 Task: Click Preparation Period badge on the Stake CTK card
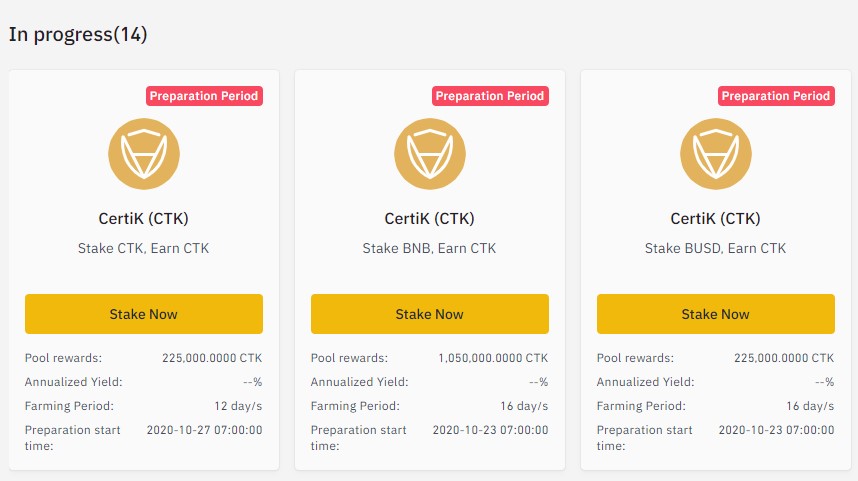(204, 96)
